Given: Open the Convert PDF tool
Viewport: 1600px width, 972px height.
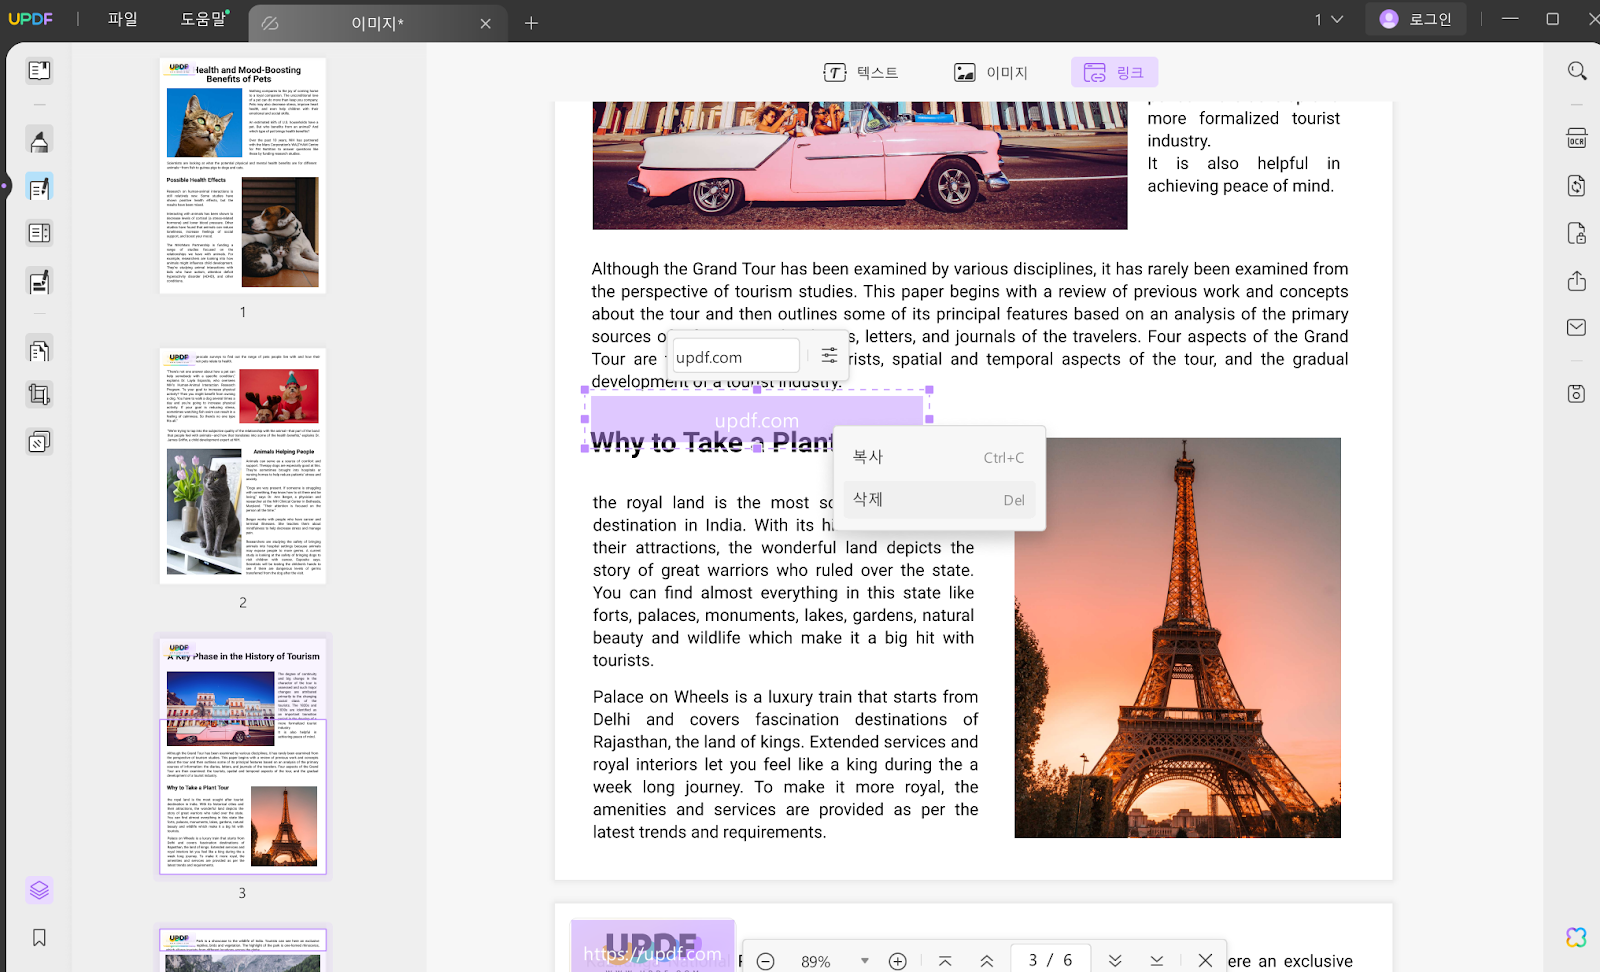Looking at the screenshot, I should 1577,186.
